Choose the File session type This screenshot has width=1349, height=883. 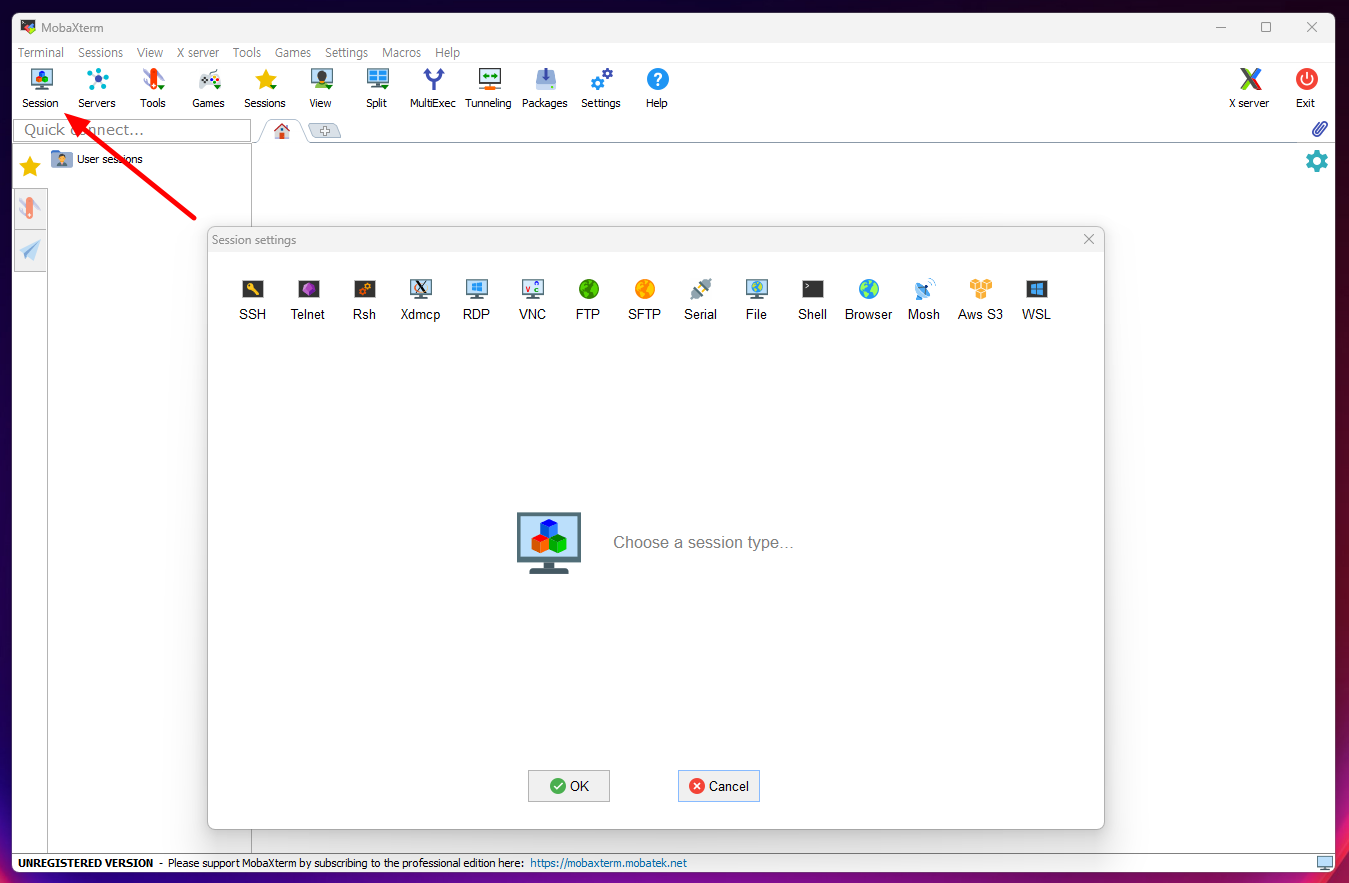pos(756,300)
